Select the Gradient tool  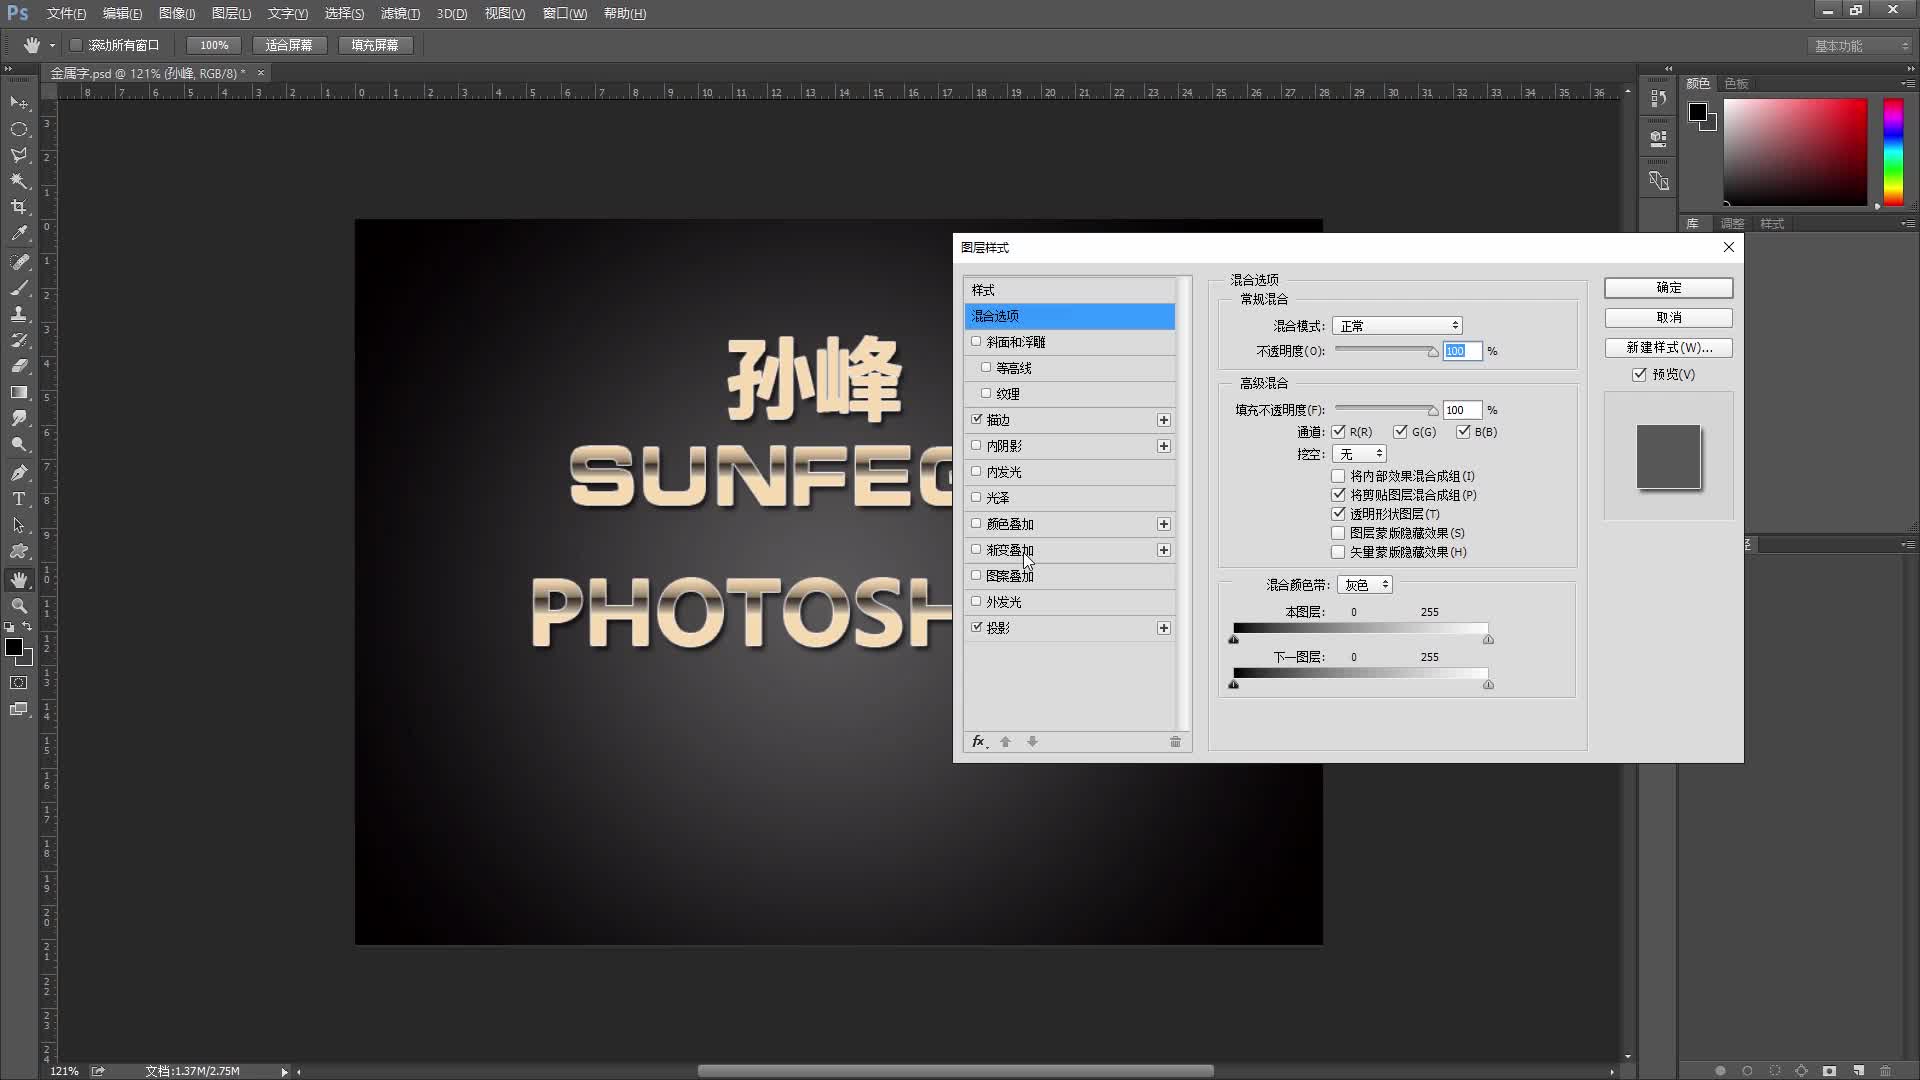18,392
